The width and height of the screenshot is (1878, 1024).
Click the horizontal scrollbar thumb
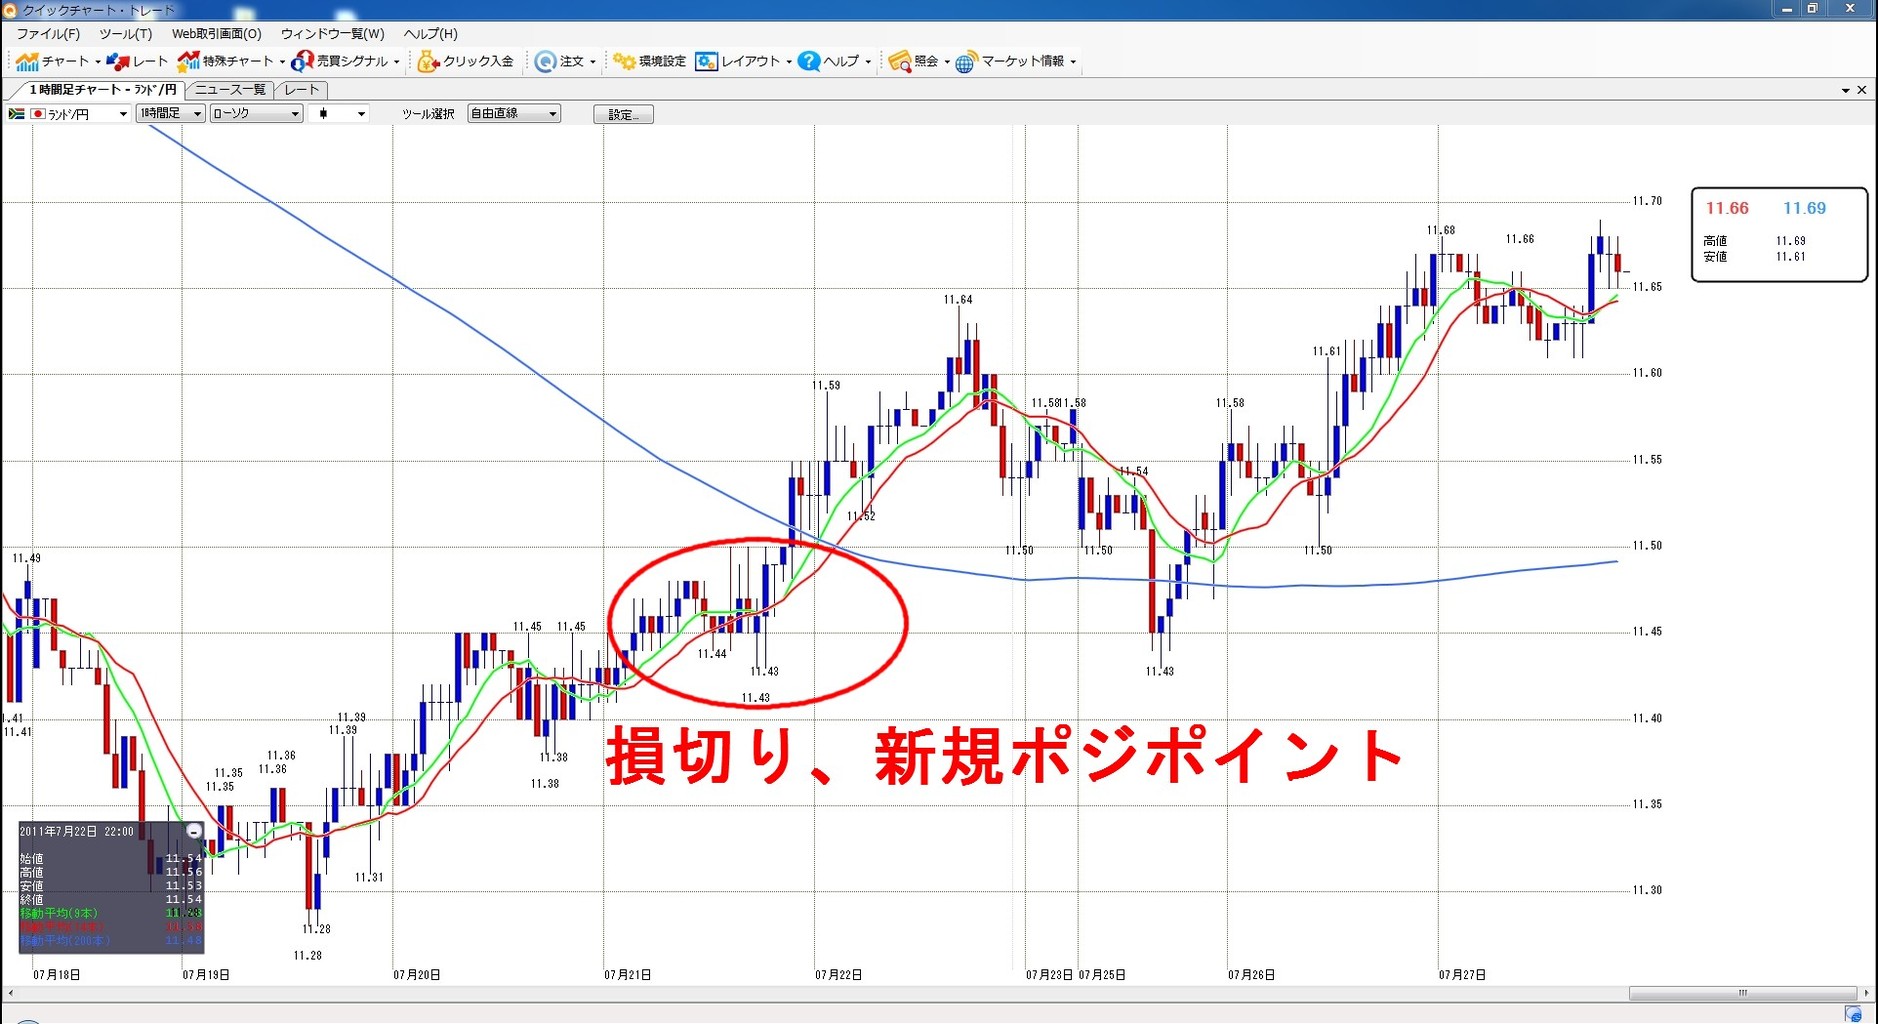[1742, 993]
